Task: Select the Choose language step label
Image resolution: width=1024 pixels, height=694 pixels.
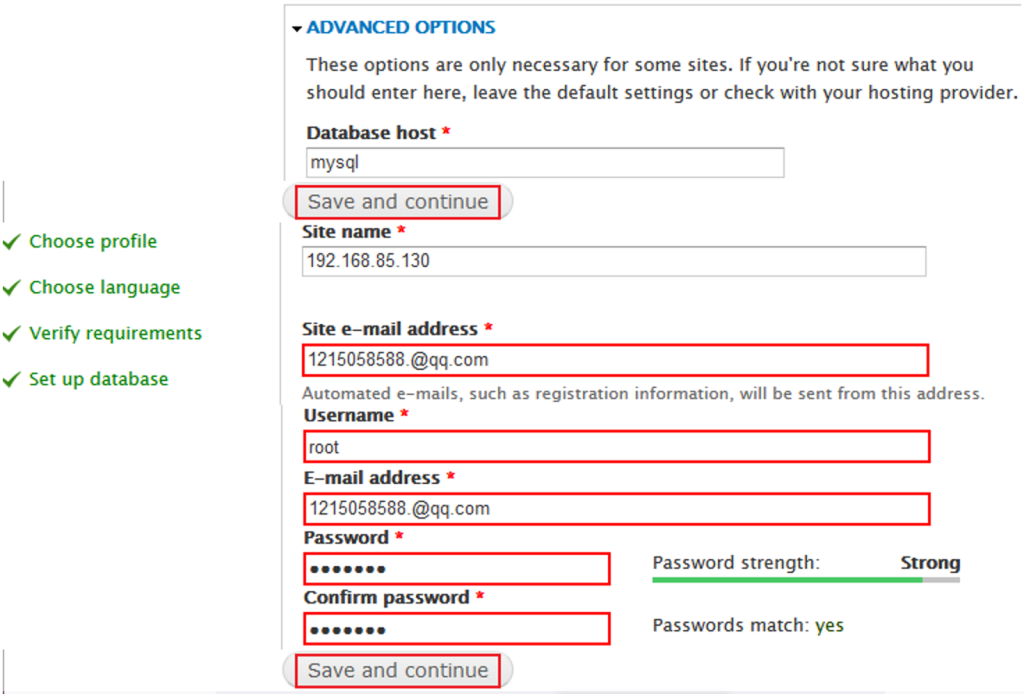Action: click(104, 287)
